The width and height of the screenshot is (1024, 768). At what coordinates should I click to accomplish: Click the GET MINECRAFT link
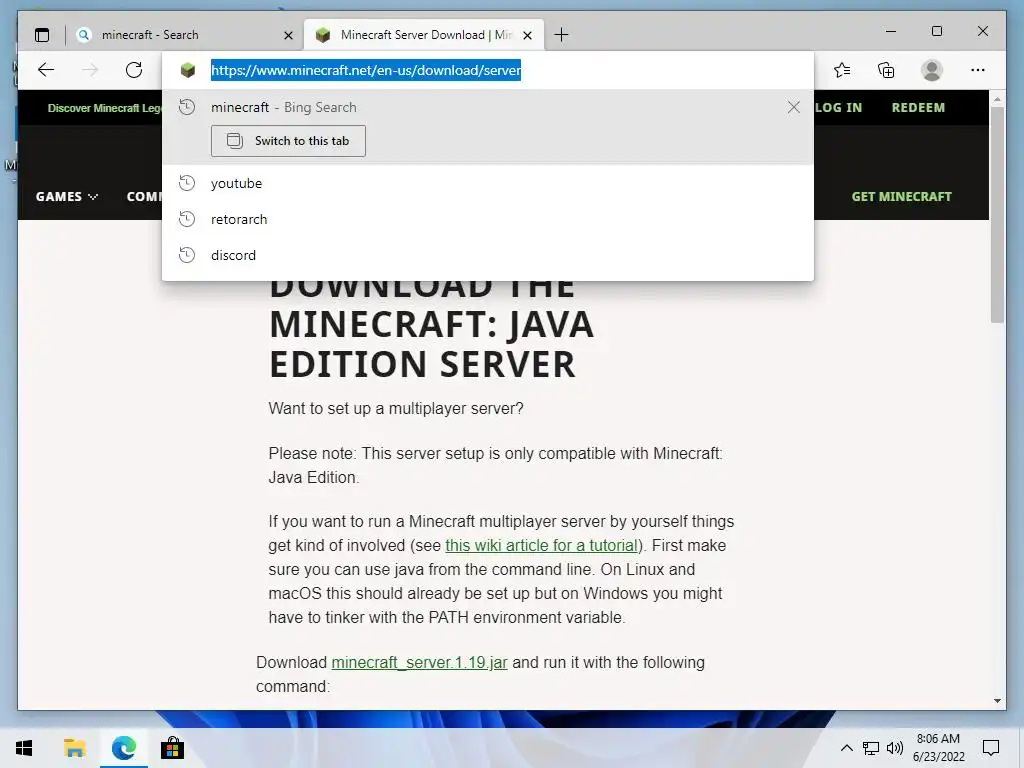click(x=901, y=197)
